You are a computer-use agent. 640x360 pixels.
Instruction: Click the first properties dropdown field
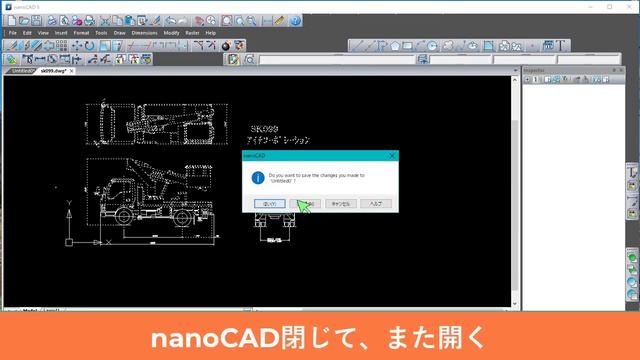pos(460,60)
